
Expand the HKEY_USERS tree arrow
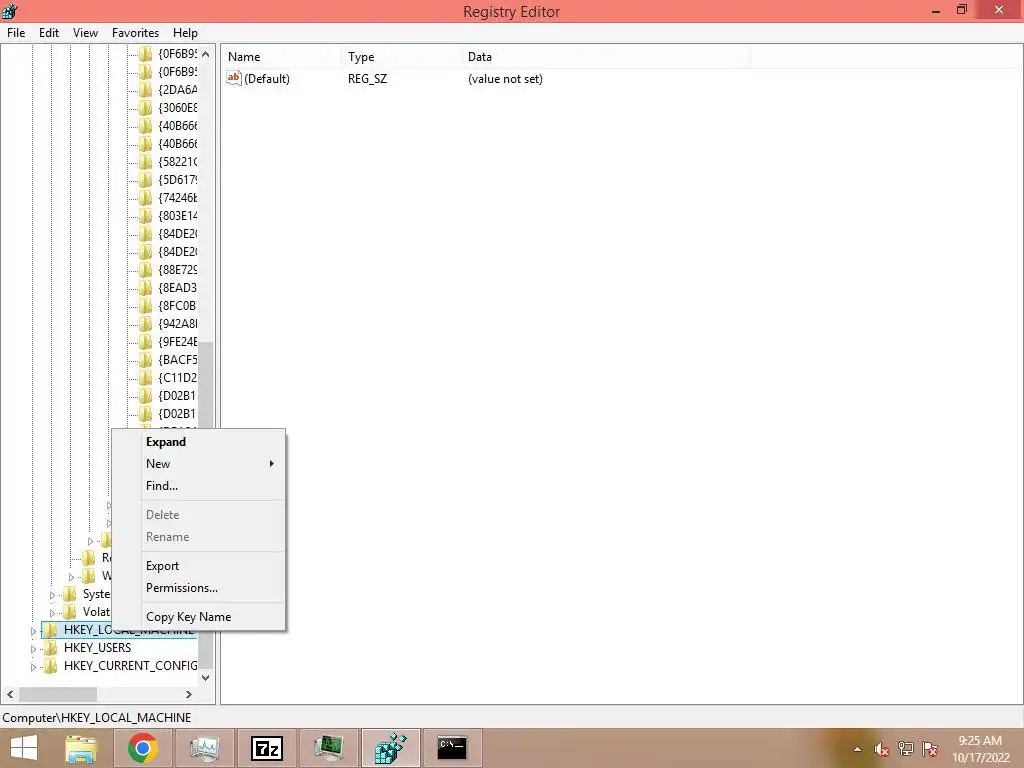(x=34, y=648)
